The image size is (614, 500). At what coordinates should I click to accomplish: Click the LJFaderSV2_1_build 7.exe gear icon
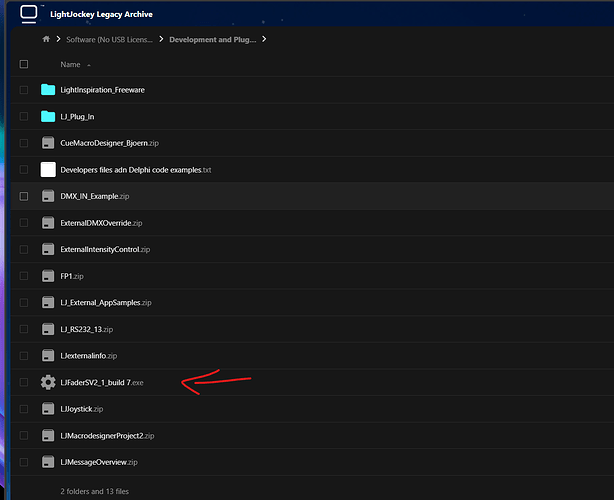pyautogui.click(x=48, y=382)
